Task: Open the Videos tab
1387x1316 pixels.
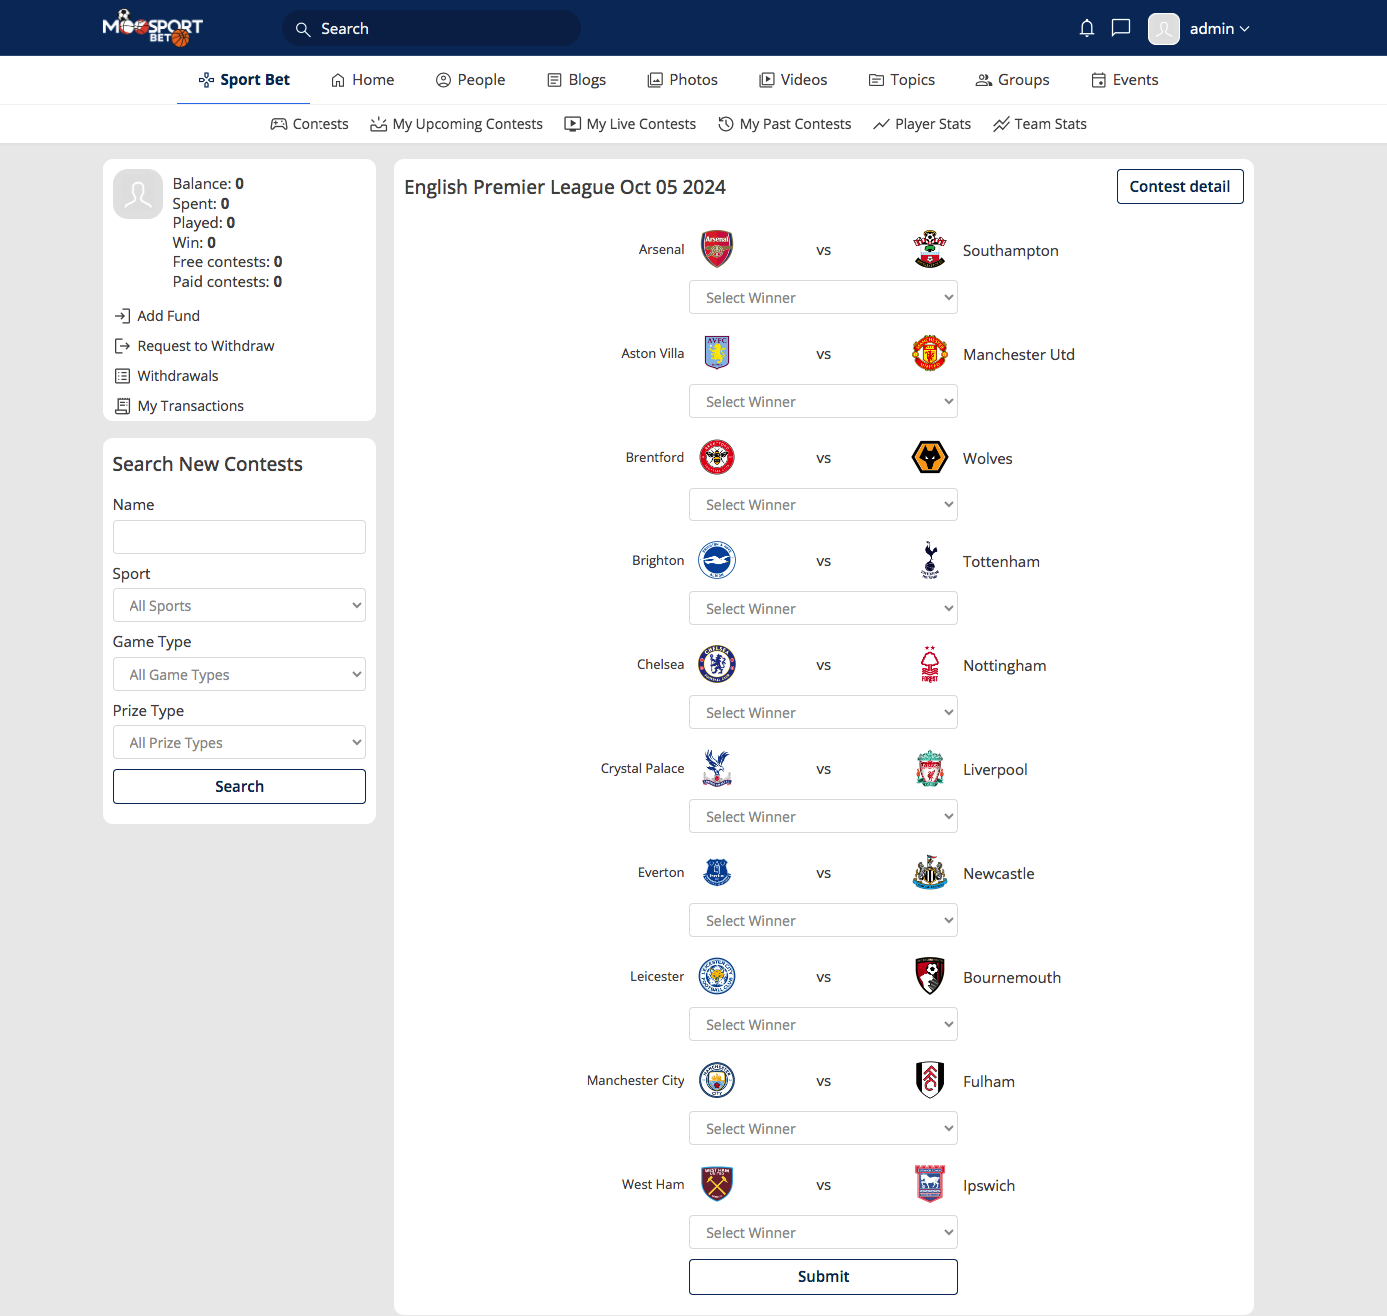Action: pos(793,80)
